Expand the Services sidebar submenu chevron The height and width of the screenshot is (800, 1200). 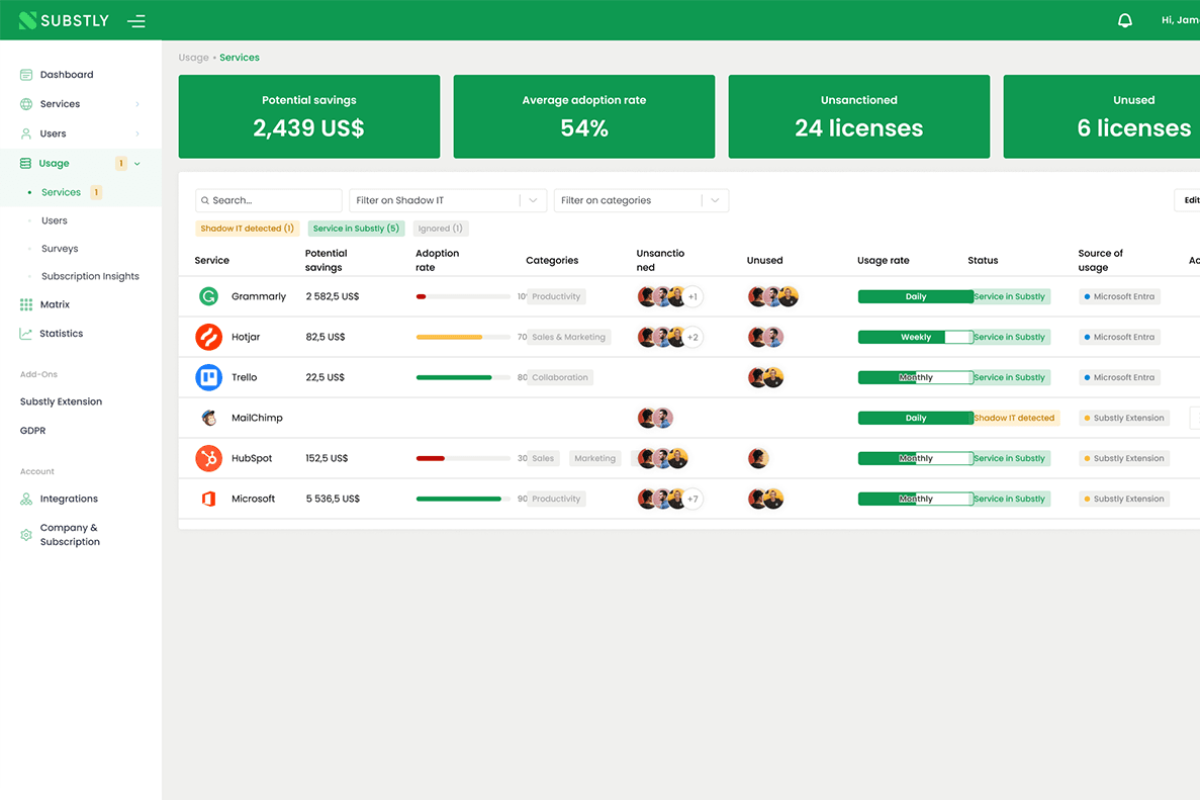coord(137,104)
